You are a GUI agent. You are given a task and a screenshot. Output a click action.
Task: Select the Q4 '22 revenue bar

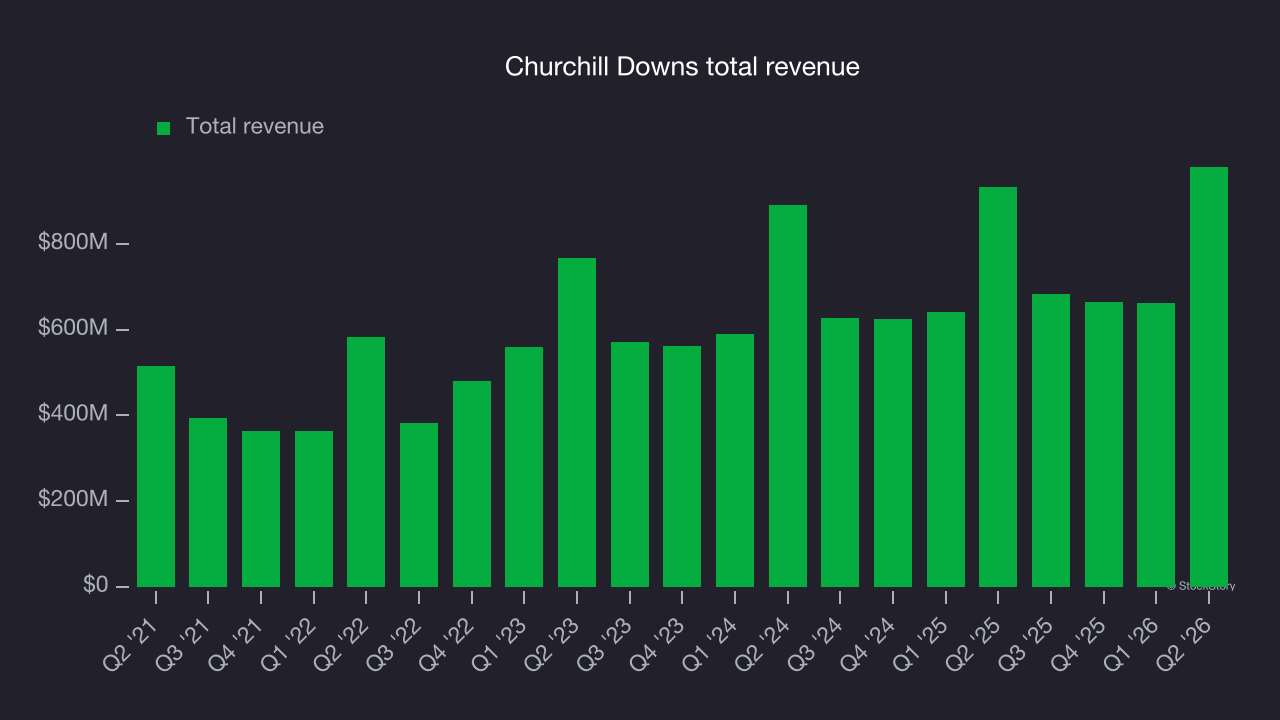(x=472, y=484)
